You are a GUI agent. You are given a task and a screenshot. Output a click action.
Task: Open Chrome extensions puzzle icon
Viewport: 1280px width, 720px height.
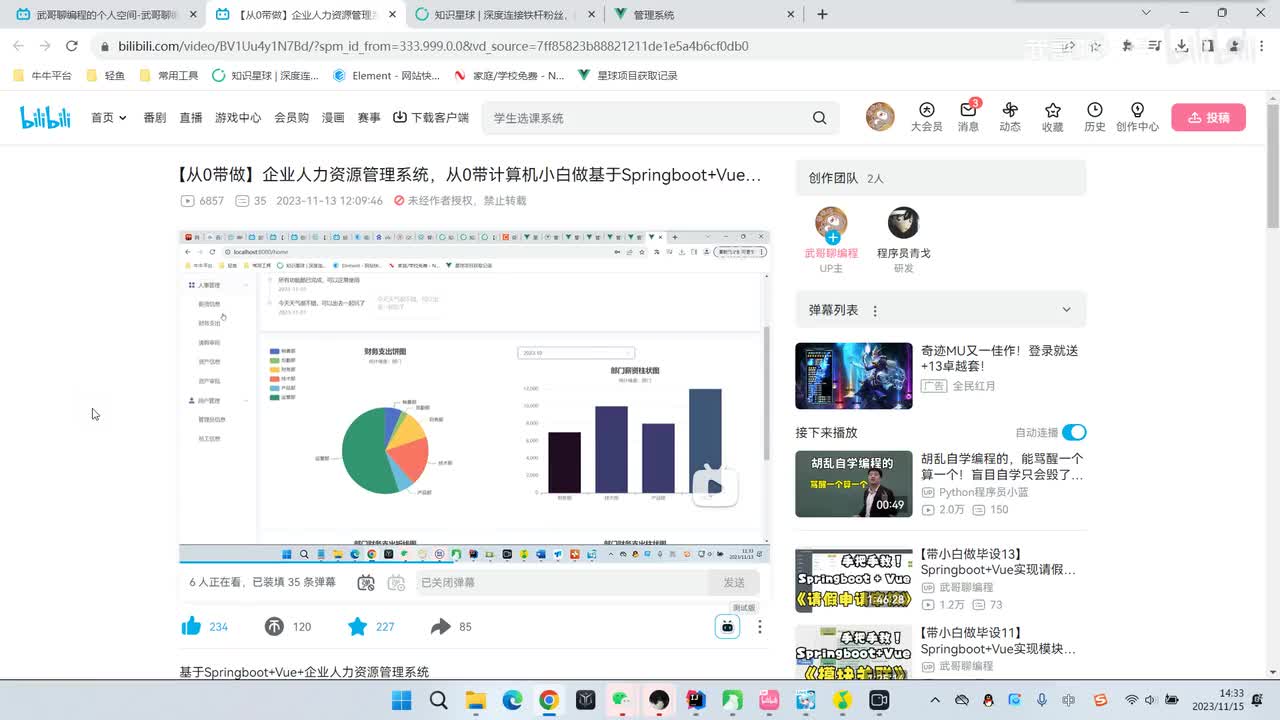click(1128, 46)
